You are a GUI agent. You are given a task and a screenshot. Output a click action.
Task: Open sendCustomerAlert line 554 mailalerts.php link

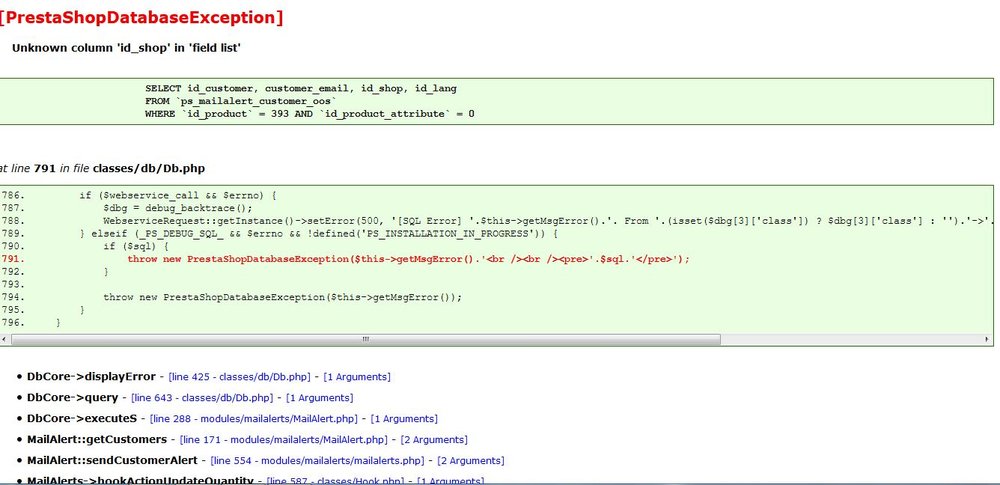(320, 461)
